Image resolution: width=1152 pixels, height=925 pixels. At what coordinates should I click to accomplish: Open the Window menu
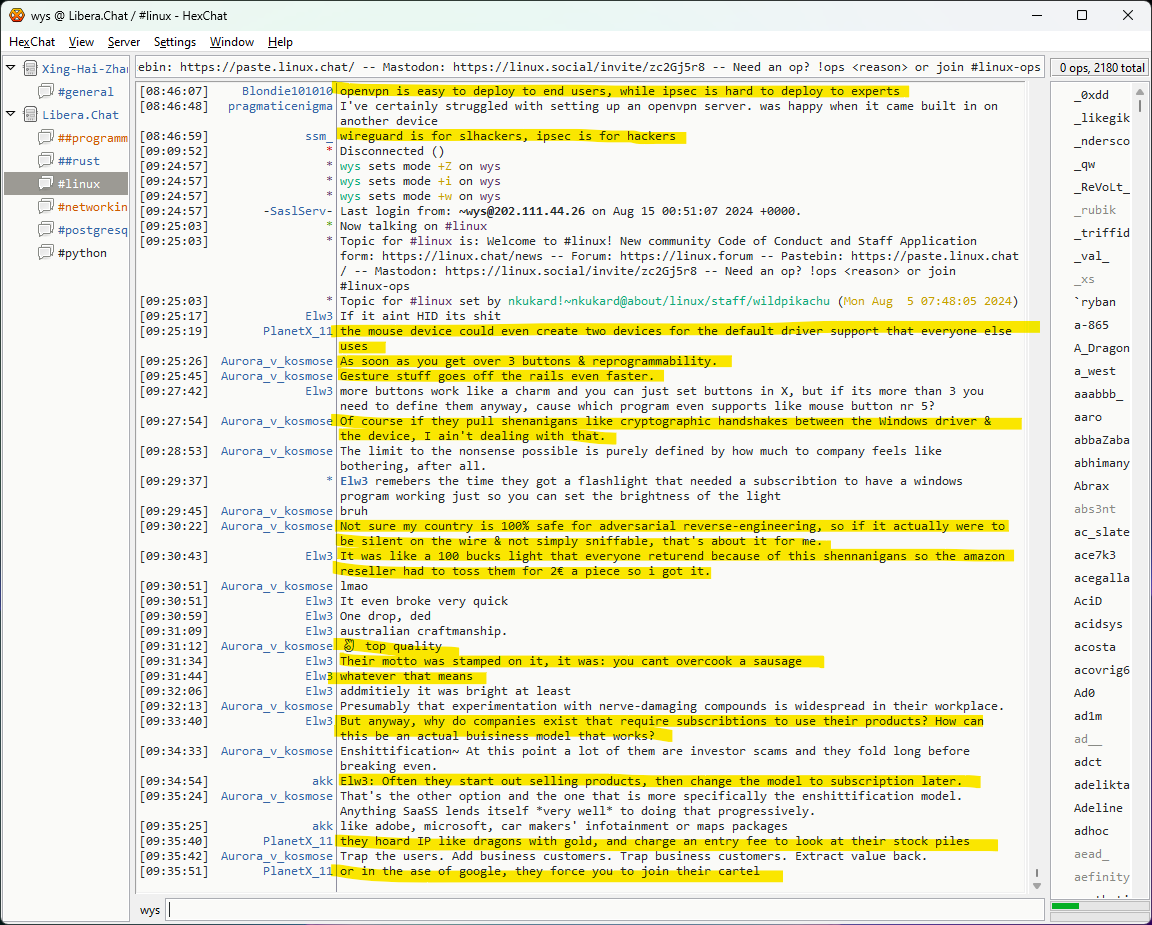[231, 42]
